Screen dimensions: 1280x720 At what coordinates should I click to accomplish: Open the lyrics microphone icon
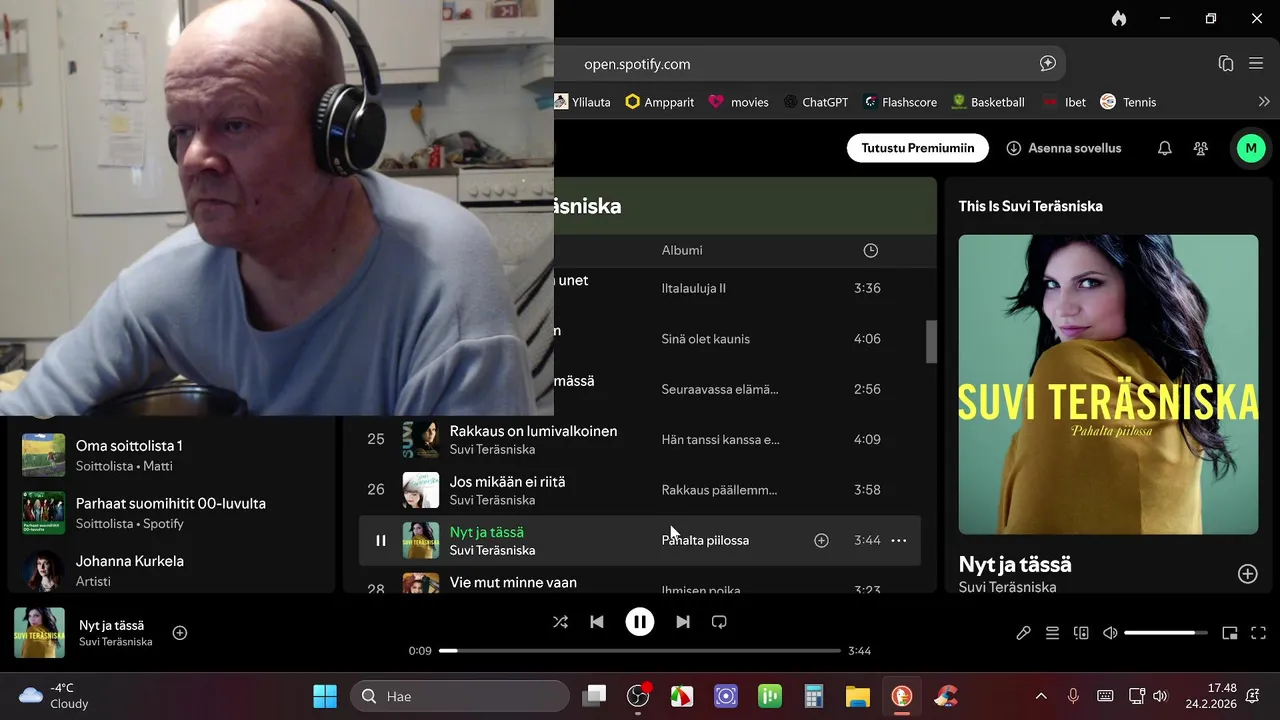pyautogui.click(x=1023, y=633)
